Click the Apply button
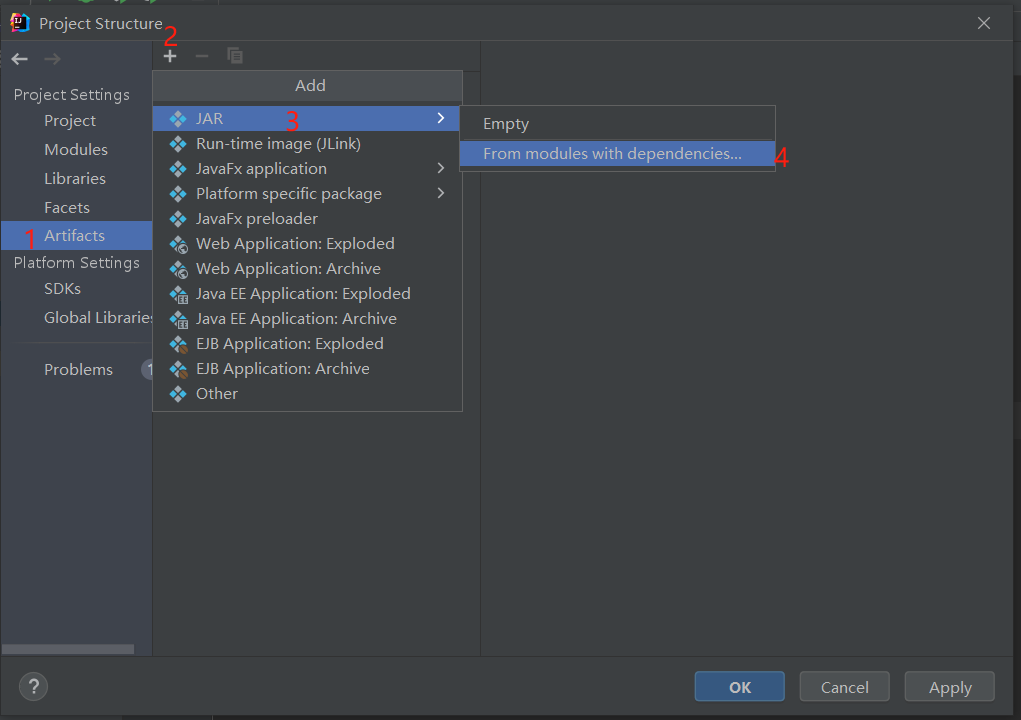Viewport: 1021px width, 720px height. pyautogui.click(x=949, y=687)
